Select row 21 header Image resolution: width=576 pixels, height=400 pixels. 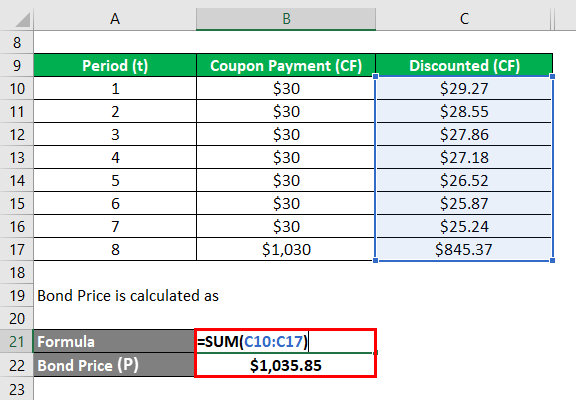[17, 342]
